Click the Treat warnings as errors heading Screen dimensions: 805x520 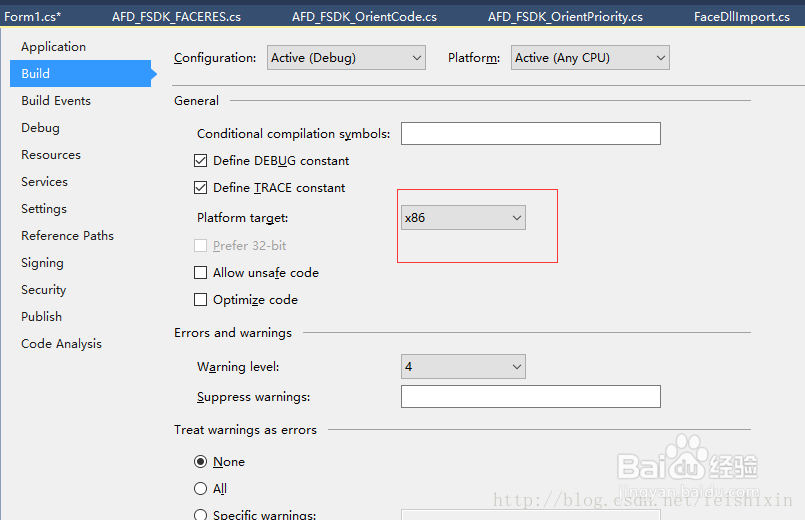point(245,430)
